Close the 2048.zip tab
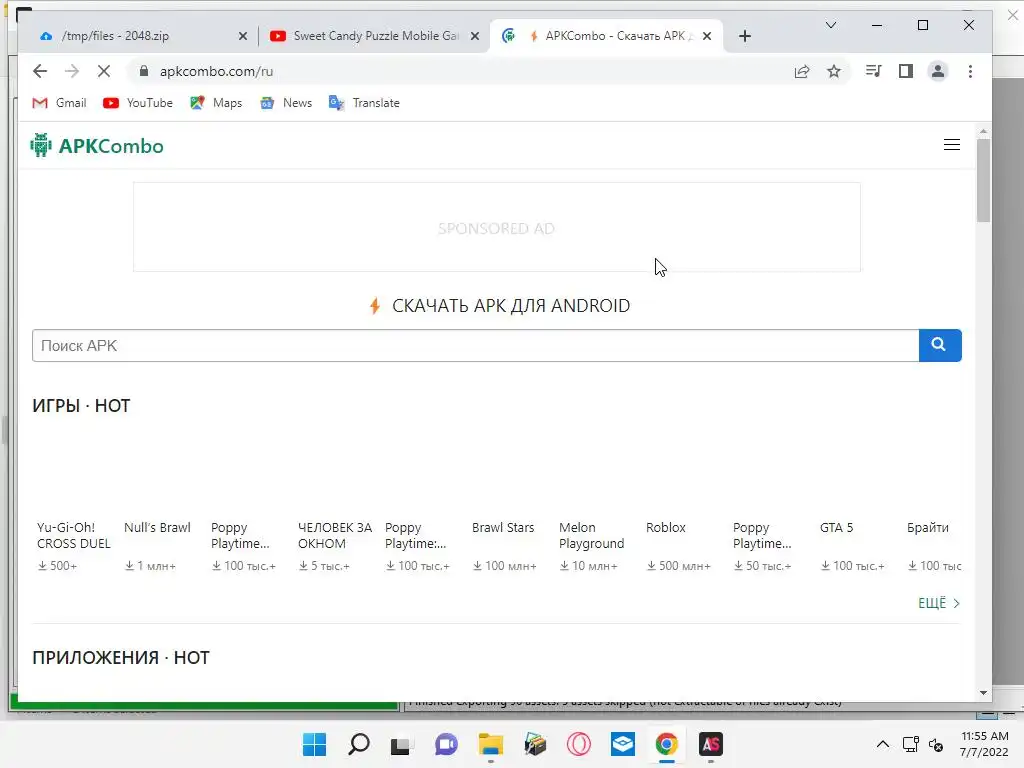The width and height of the screenshot is (1024, 768). point(243,37)
